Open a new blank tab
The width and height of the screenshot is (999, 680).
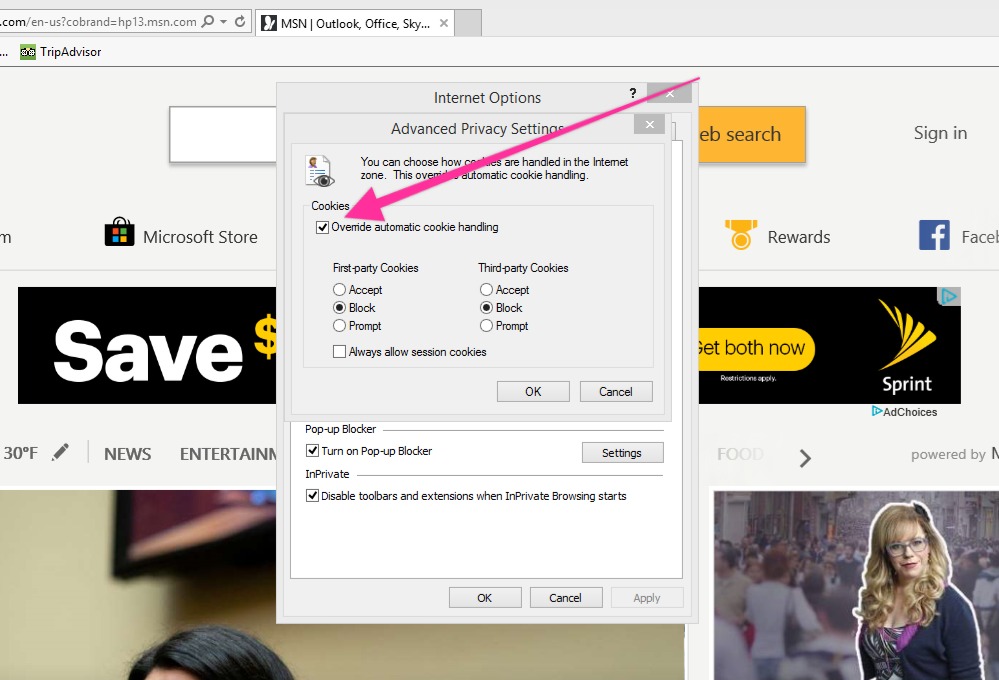click(x=468, y=24)
